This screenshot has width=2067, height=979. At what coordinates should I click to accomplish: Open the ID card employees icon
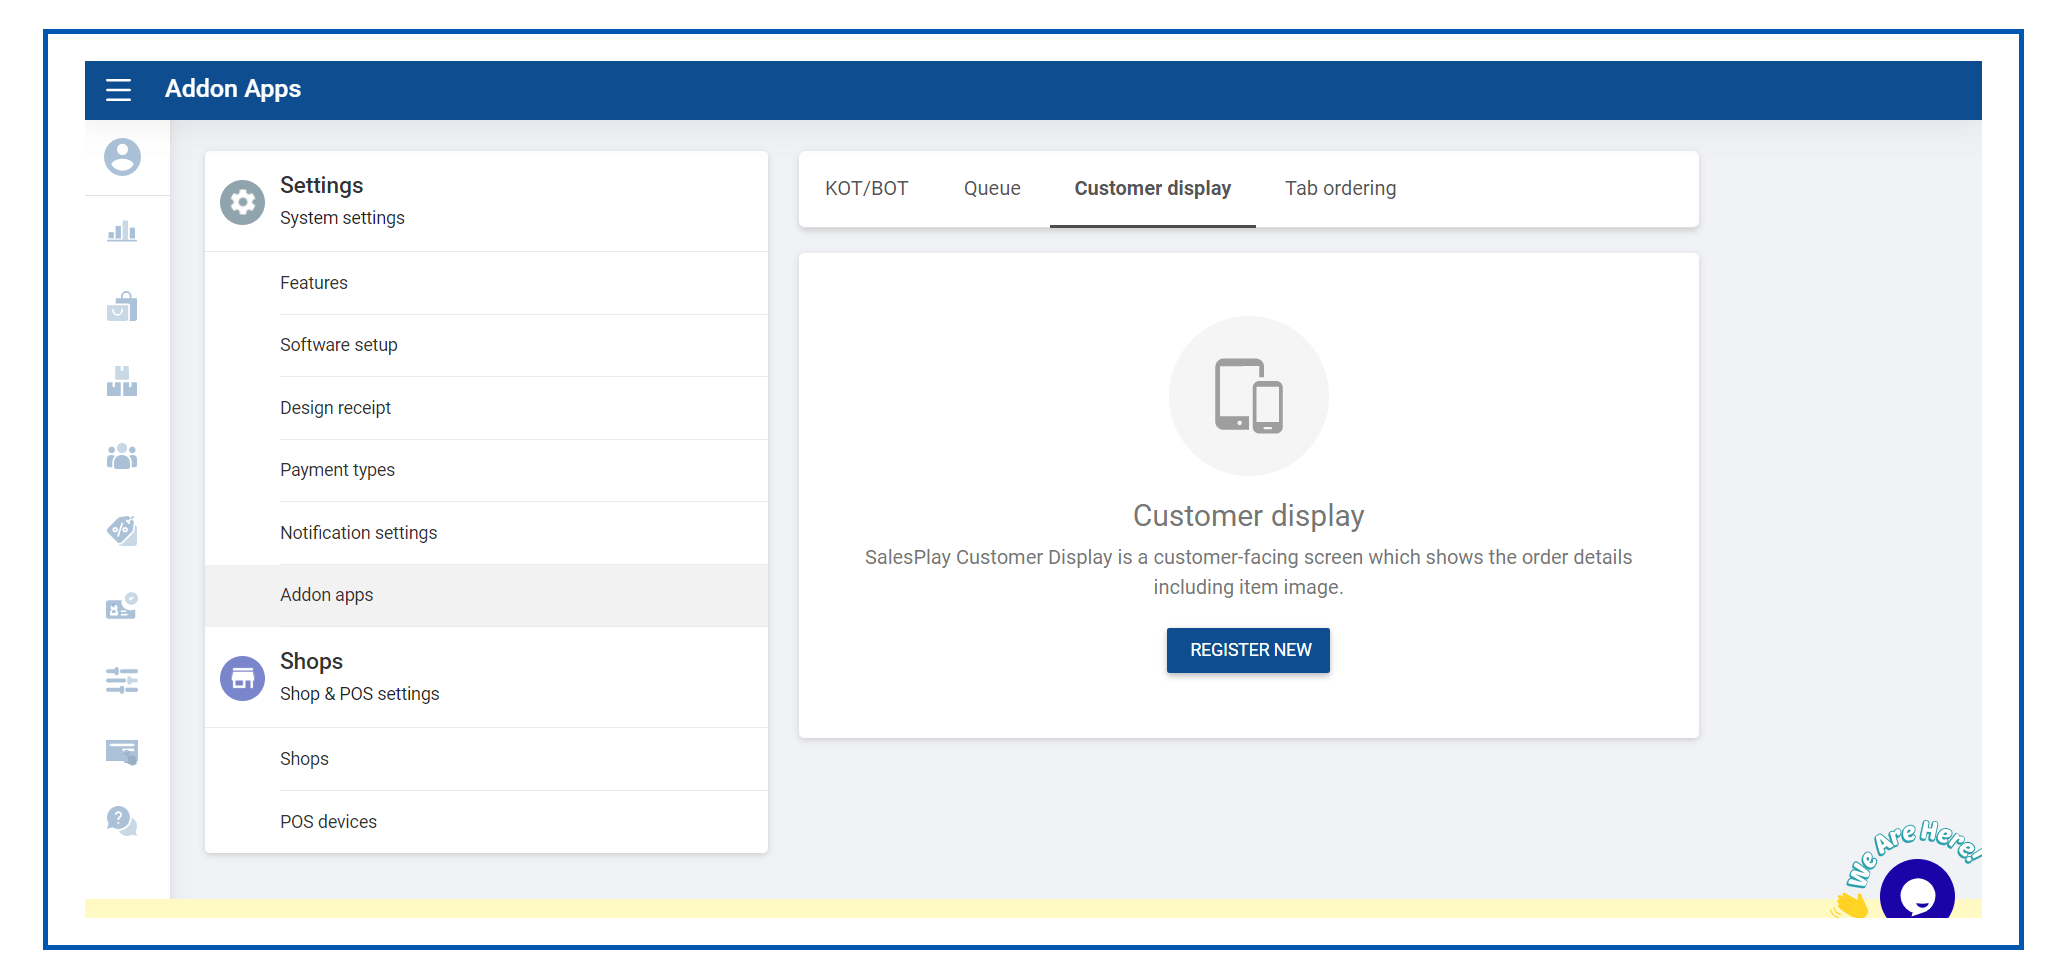pyautogui.click(x=122, y=606)
